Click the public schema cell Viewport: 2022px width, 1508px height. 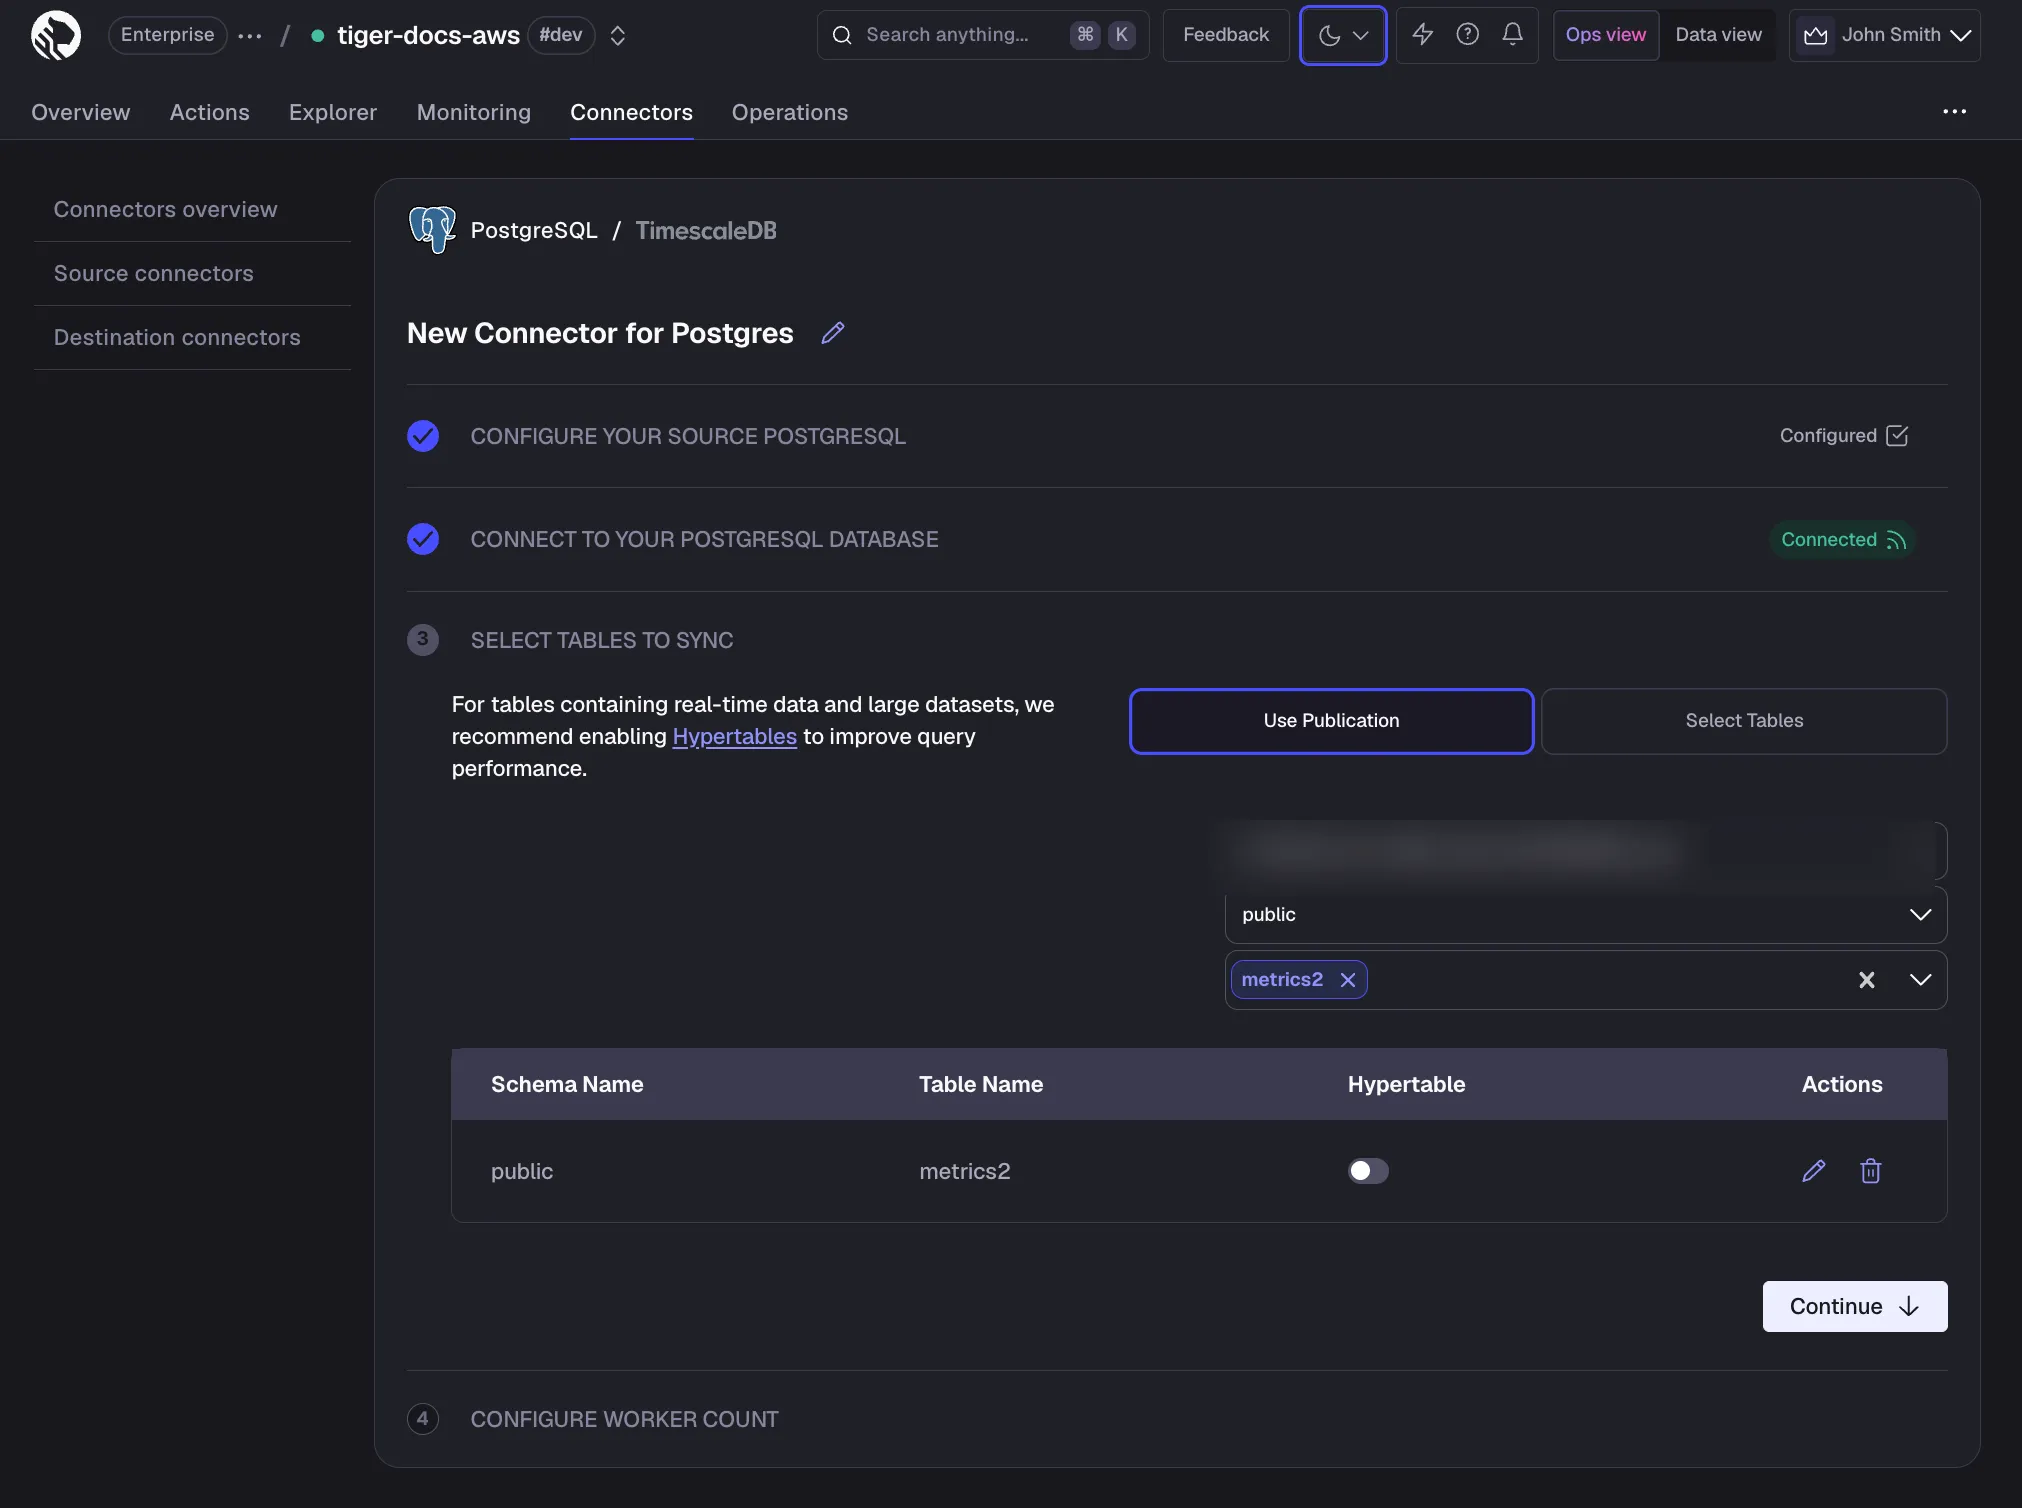point(522,1171)
